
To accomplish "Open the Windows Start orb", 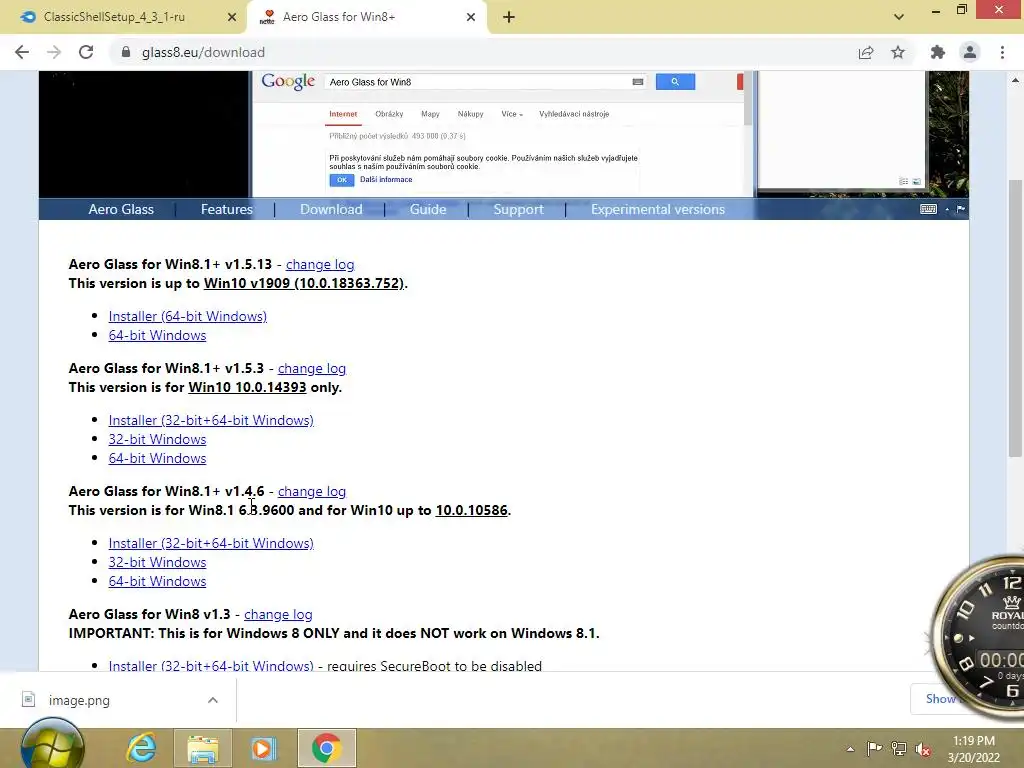I will (52, 746).
